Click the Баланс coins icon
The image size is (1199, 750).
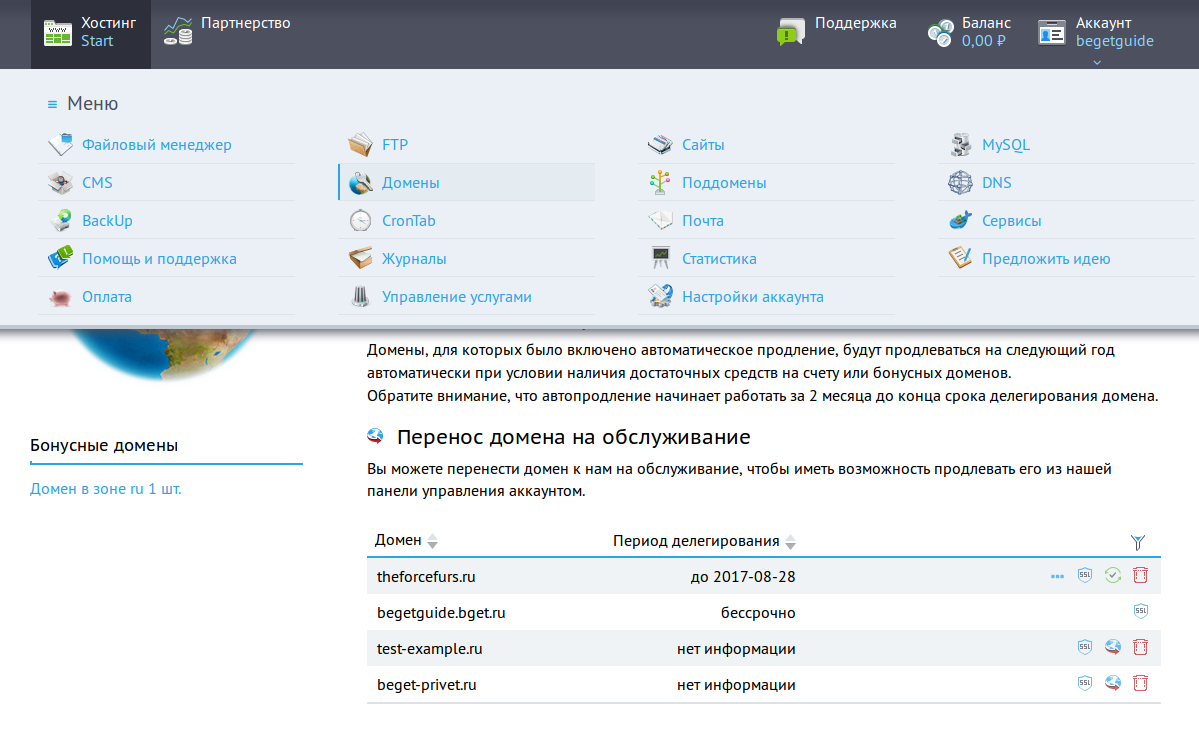[x=940, y=33]
